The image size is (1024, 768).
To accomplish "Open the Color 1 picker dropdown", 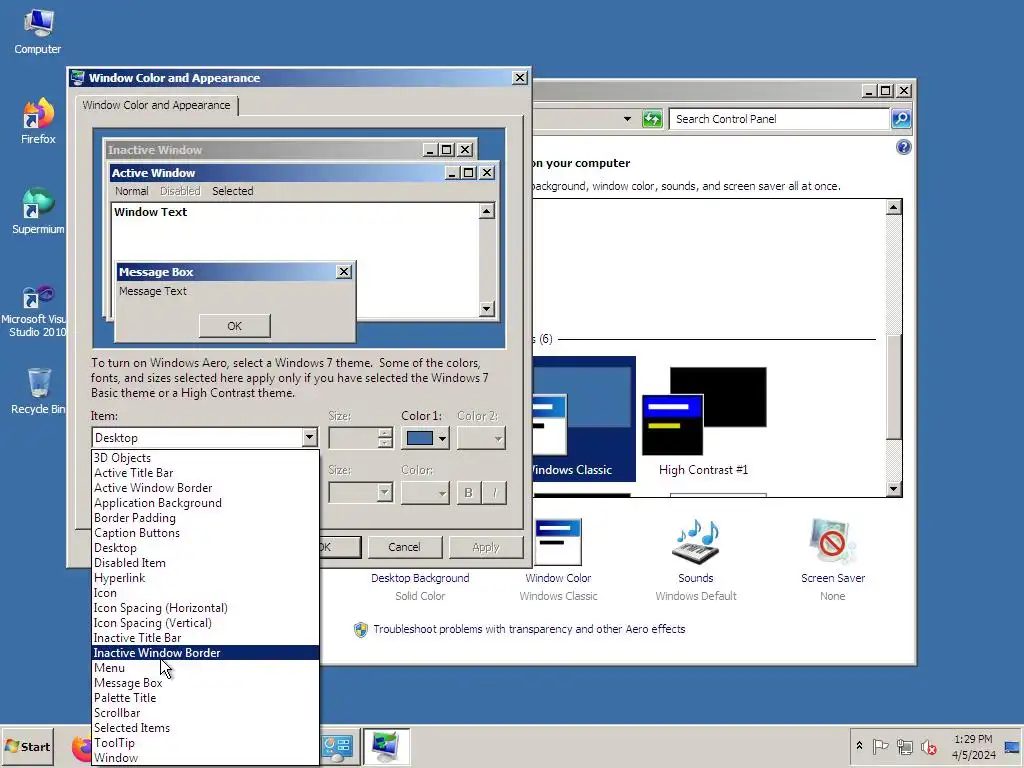I will [425, 438].
